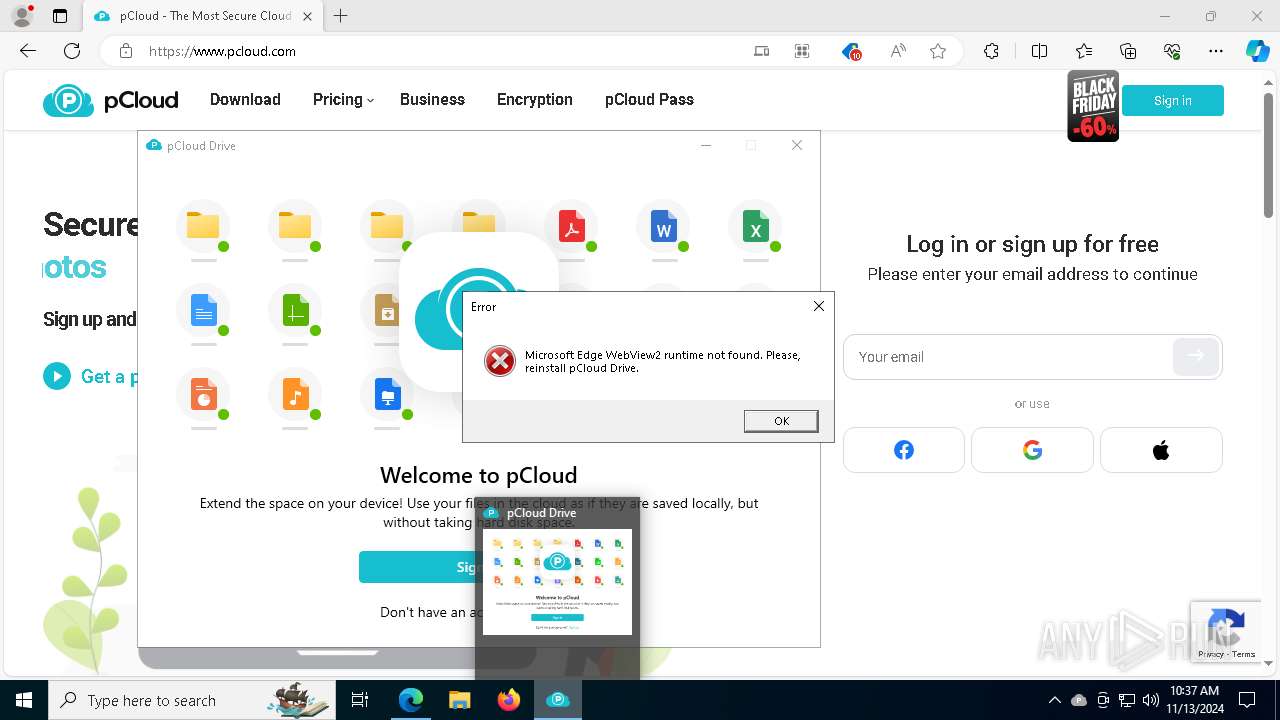Expand the Pricing dropdown menu

[343, 99]
